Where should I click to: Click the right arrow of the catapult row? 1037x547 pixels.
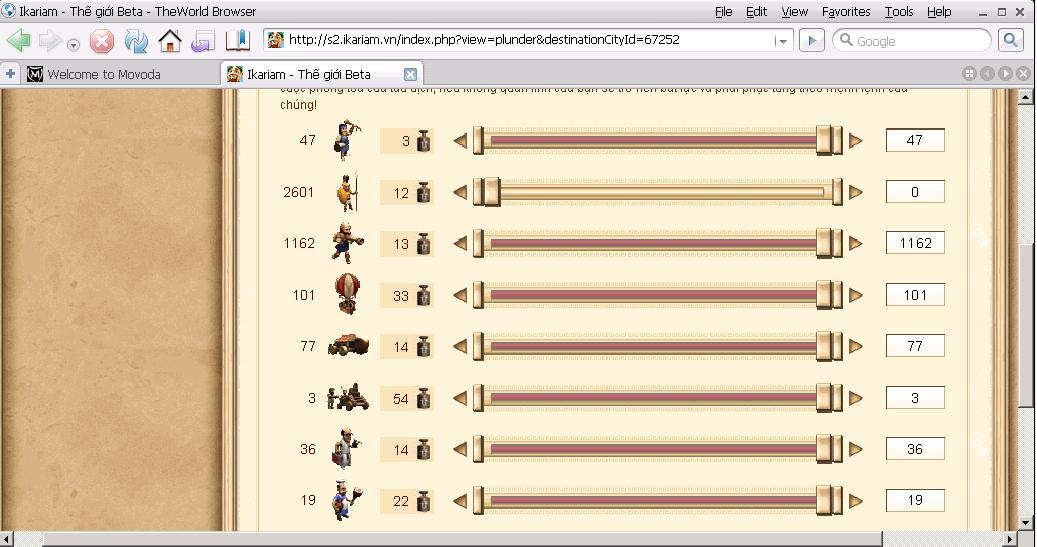tap(856, 398)
